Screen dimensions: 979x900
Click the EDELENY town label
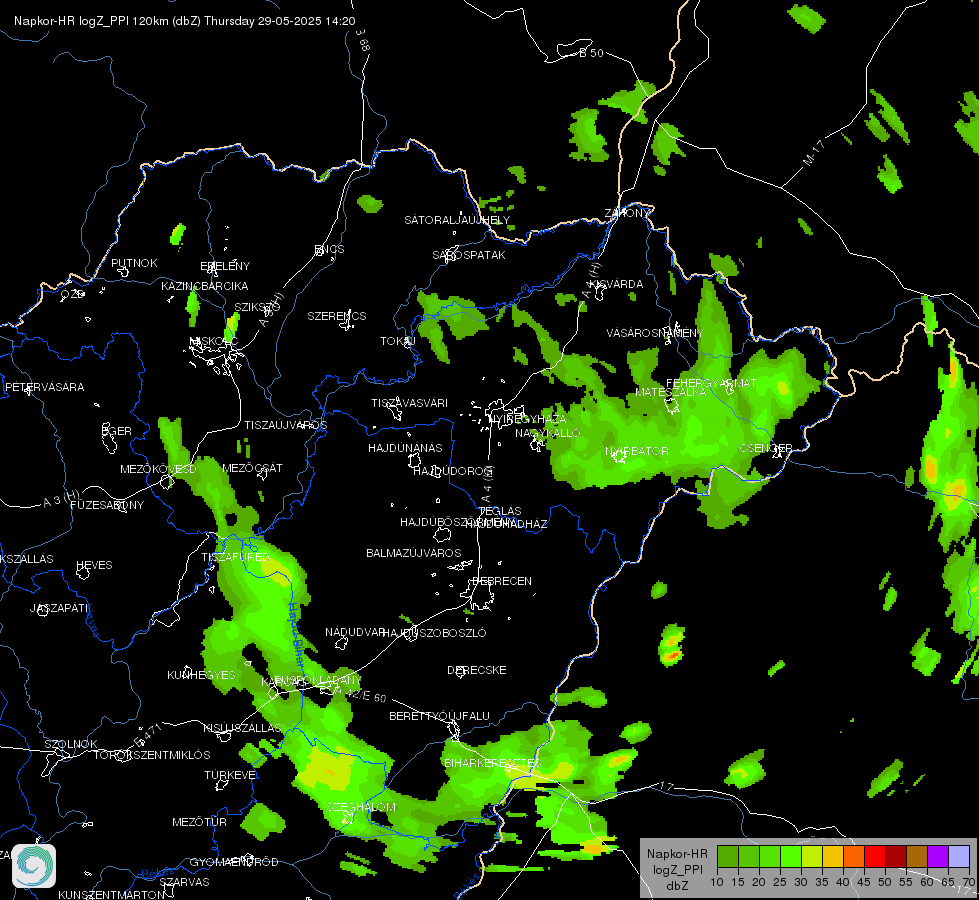(225, 266)
